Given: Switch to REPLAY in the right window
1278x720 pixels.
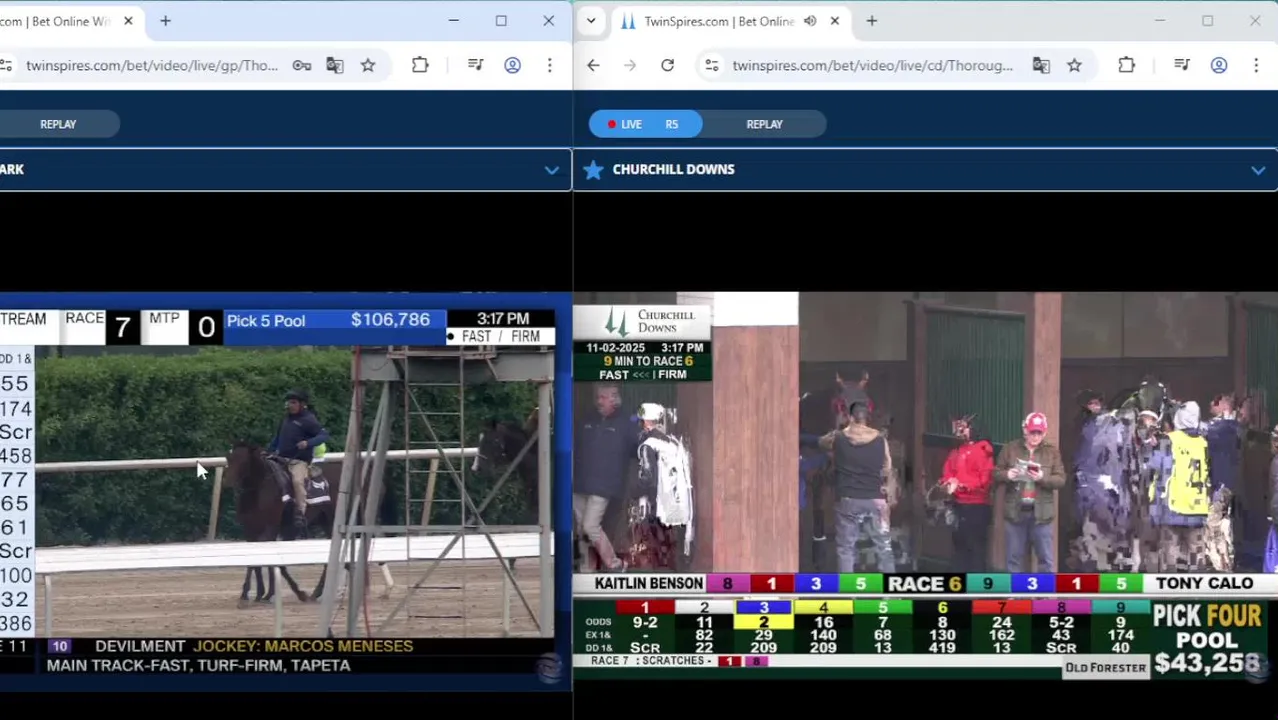Looking at the screenshot, I should pos(764,124).
